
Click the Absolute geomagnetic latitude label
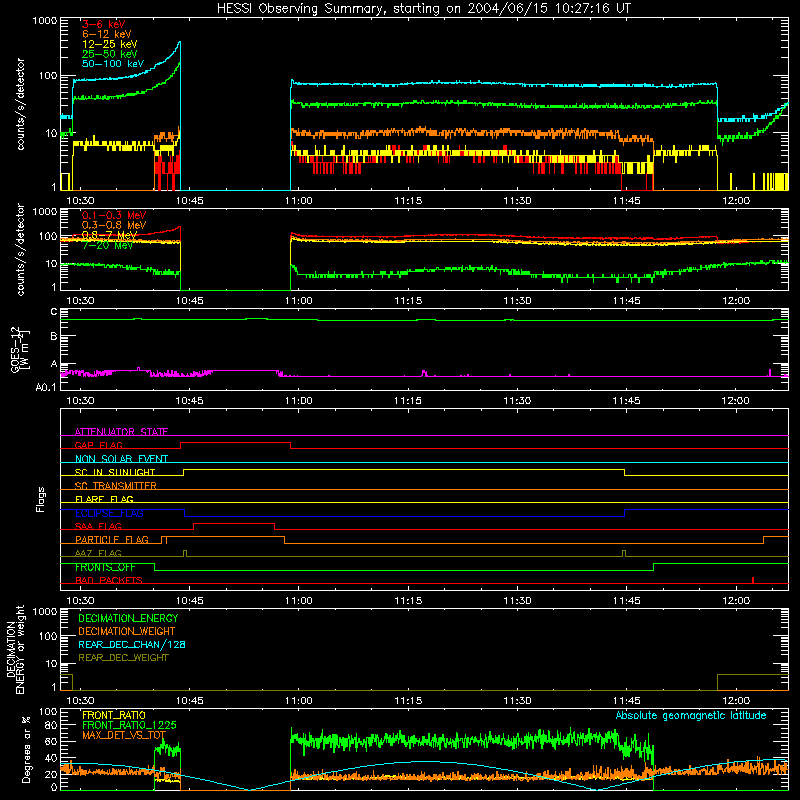691,715
